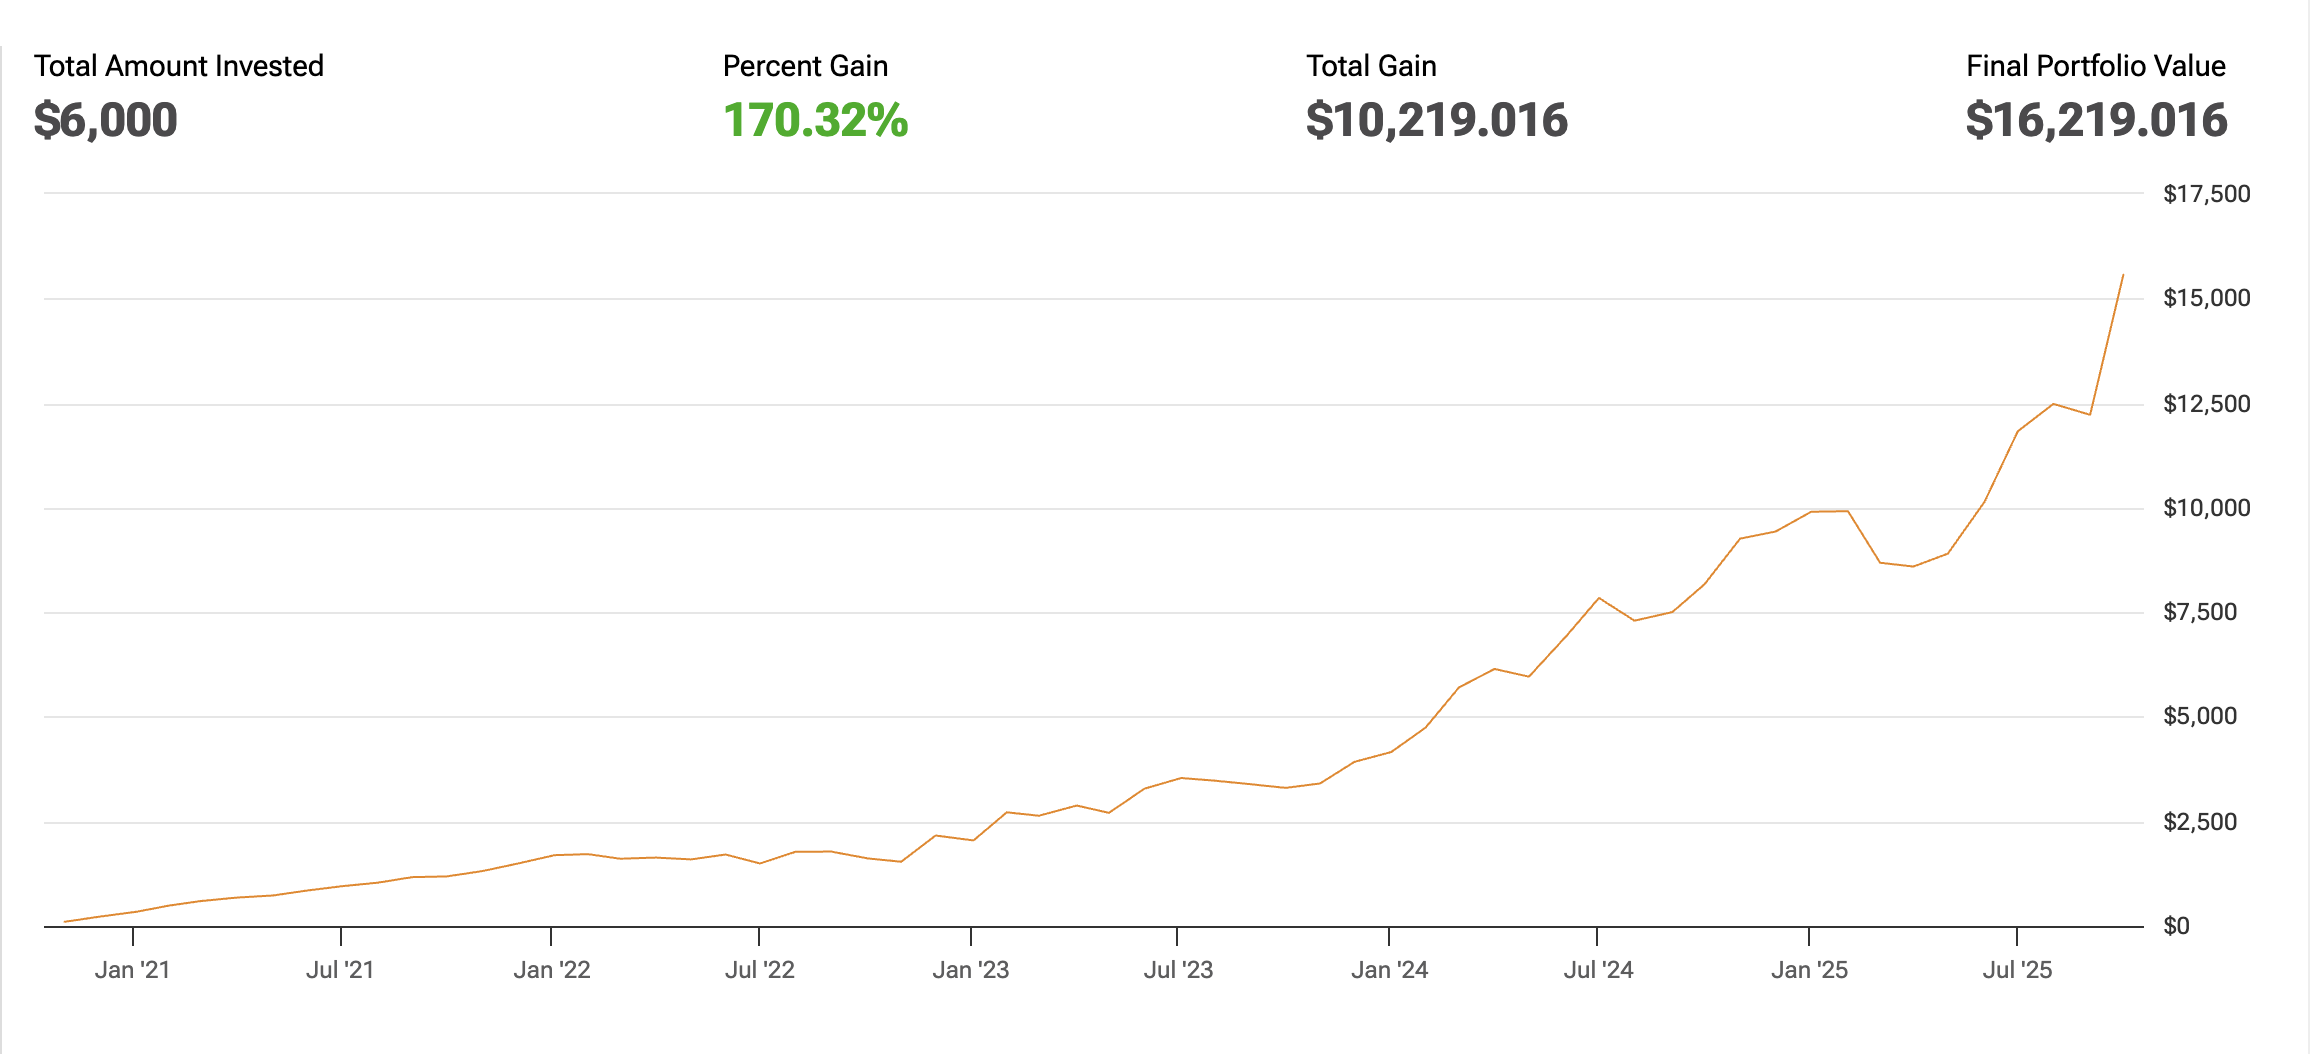Click the Total Gain heading
This screenshot has height=1054, width=2310.
[x=1371, y=66]
